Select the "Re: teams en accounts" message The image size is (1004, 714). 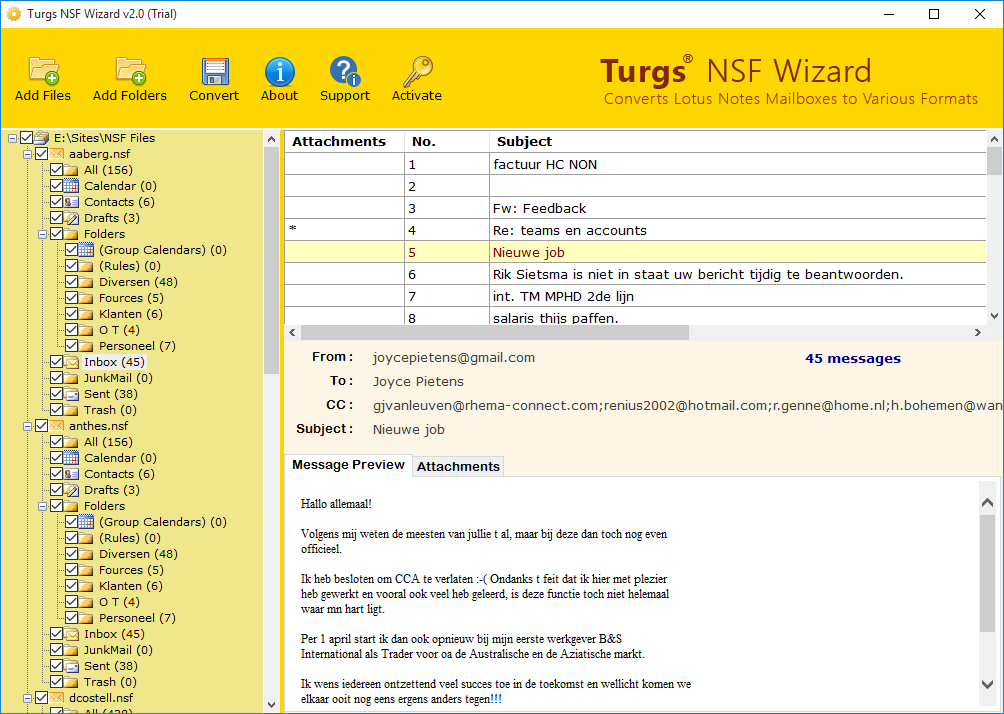[x=635, y=231]
